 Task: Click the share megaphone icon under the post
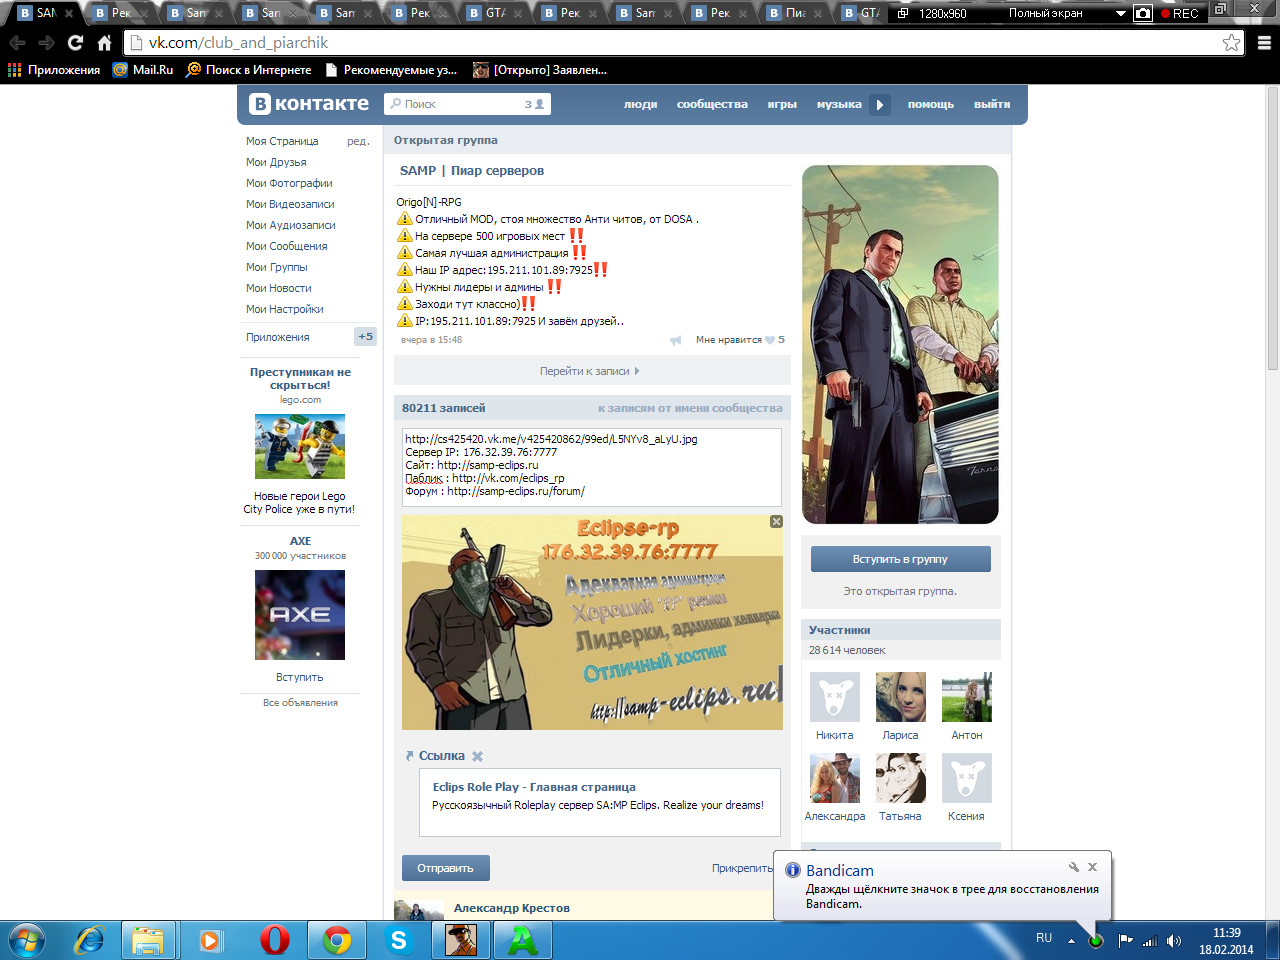[676, 340]
